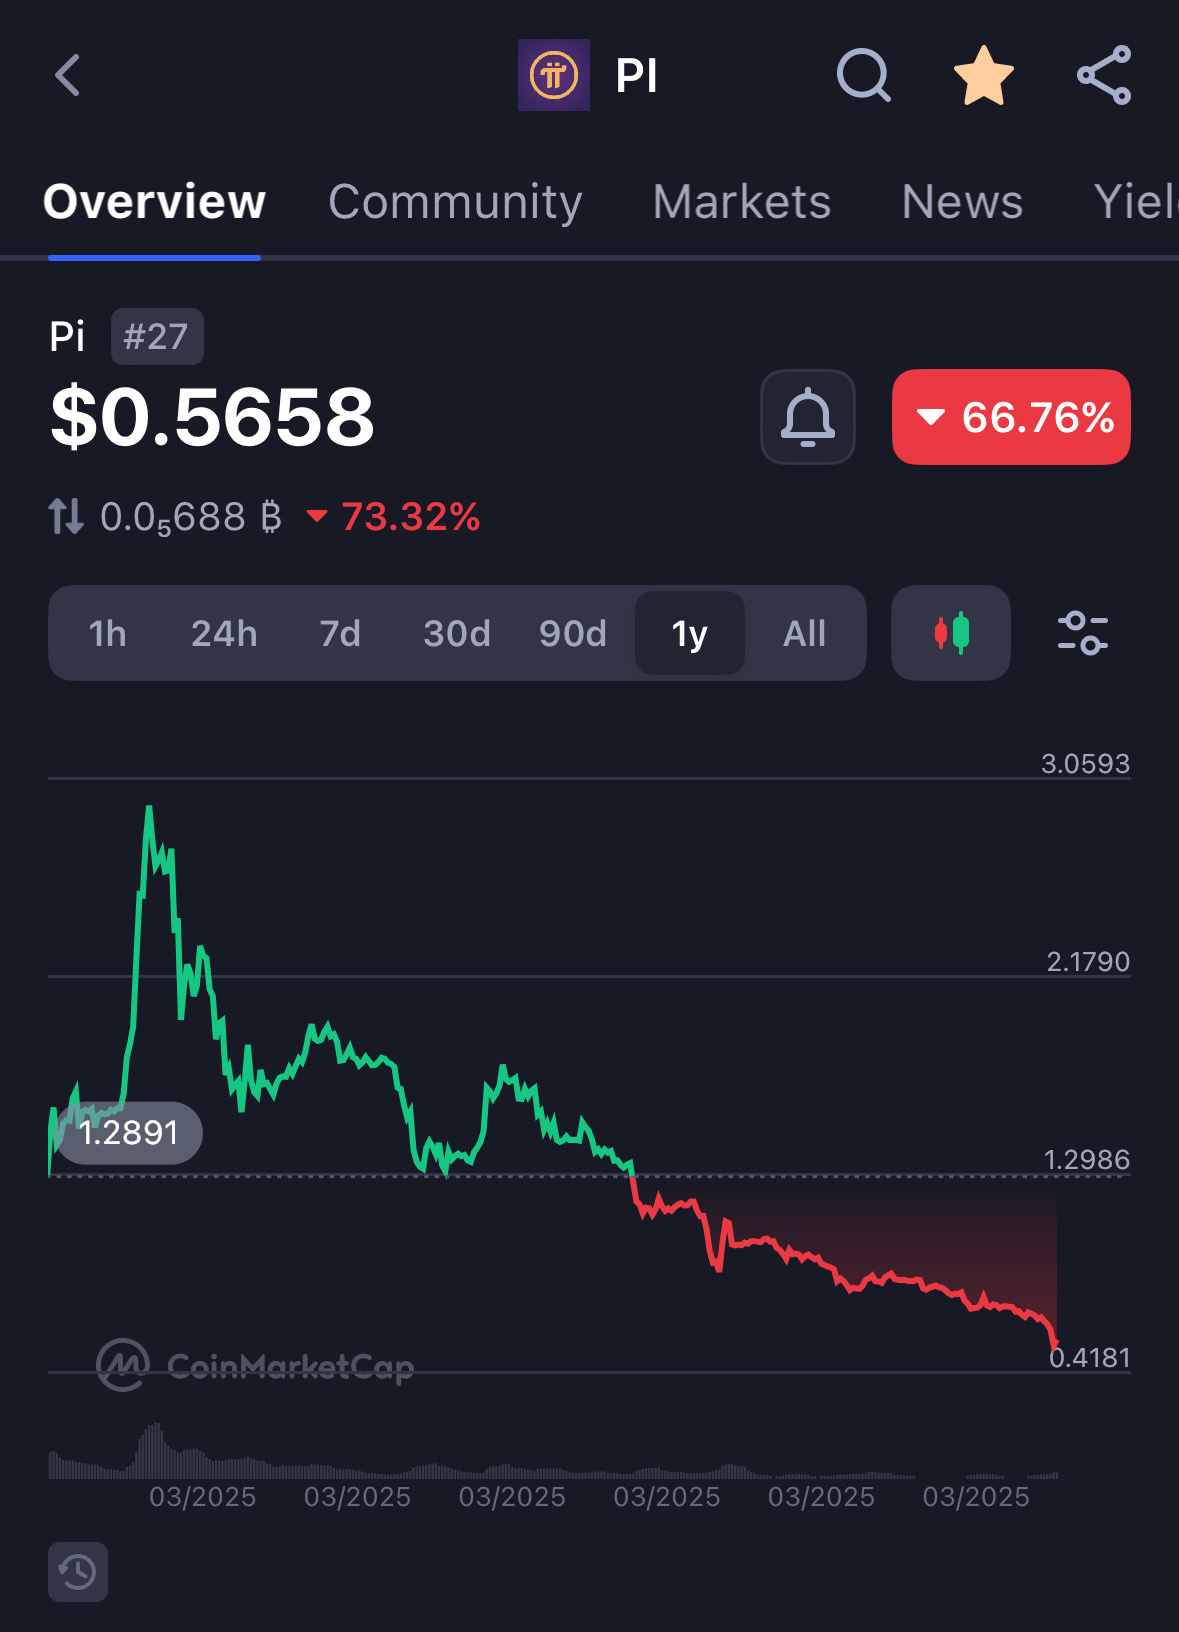The width and height of the screenshot is (1179, 1632).
Task: Open the history clock icon
Action: coord(78,1572)
